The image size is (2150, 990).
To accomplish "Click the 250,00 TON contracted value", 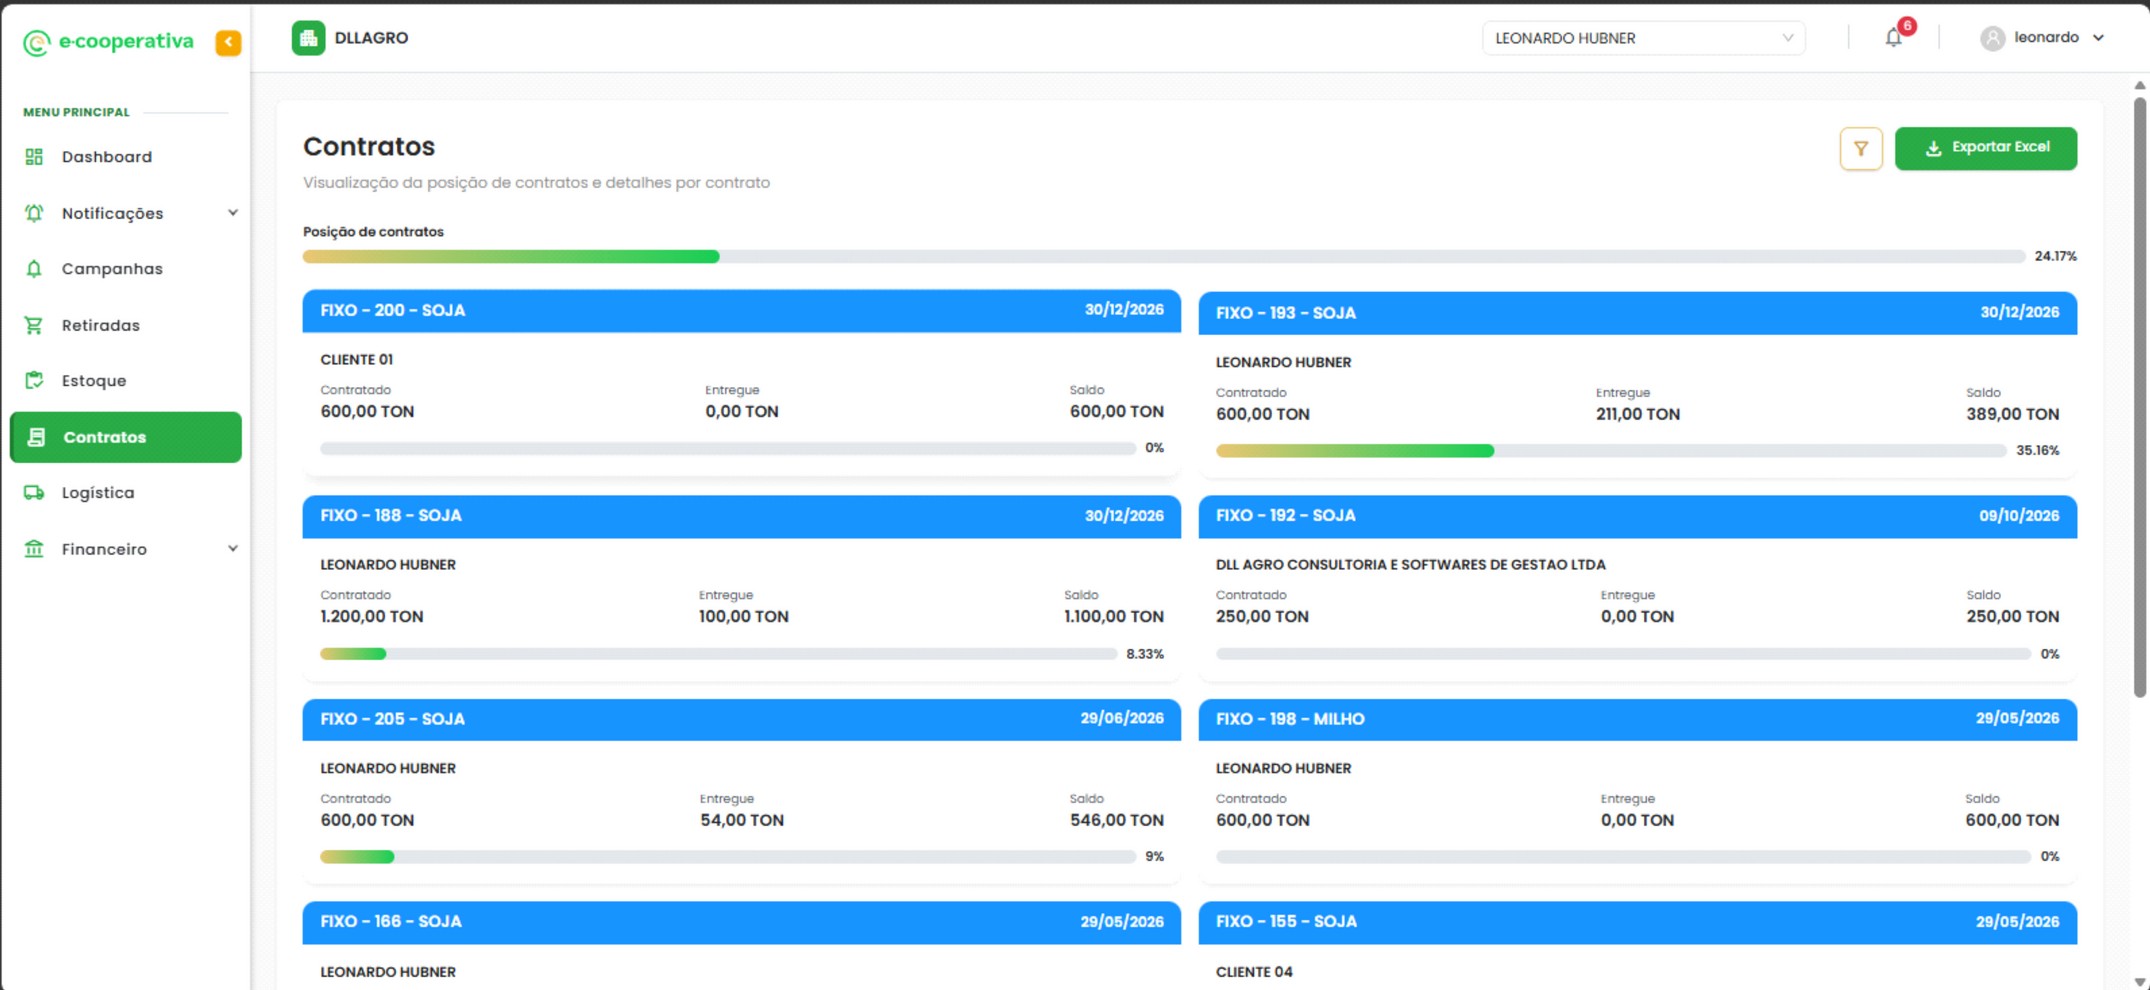I will pyautogui.click(x=1262, y=617).
